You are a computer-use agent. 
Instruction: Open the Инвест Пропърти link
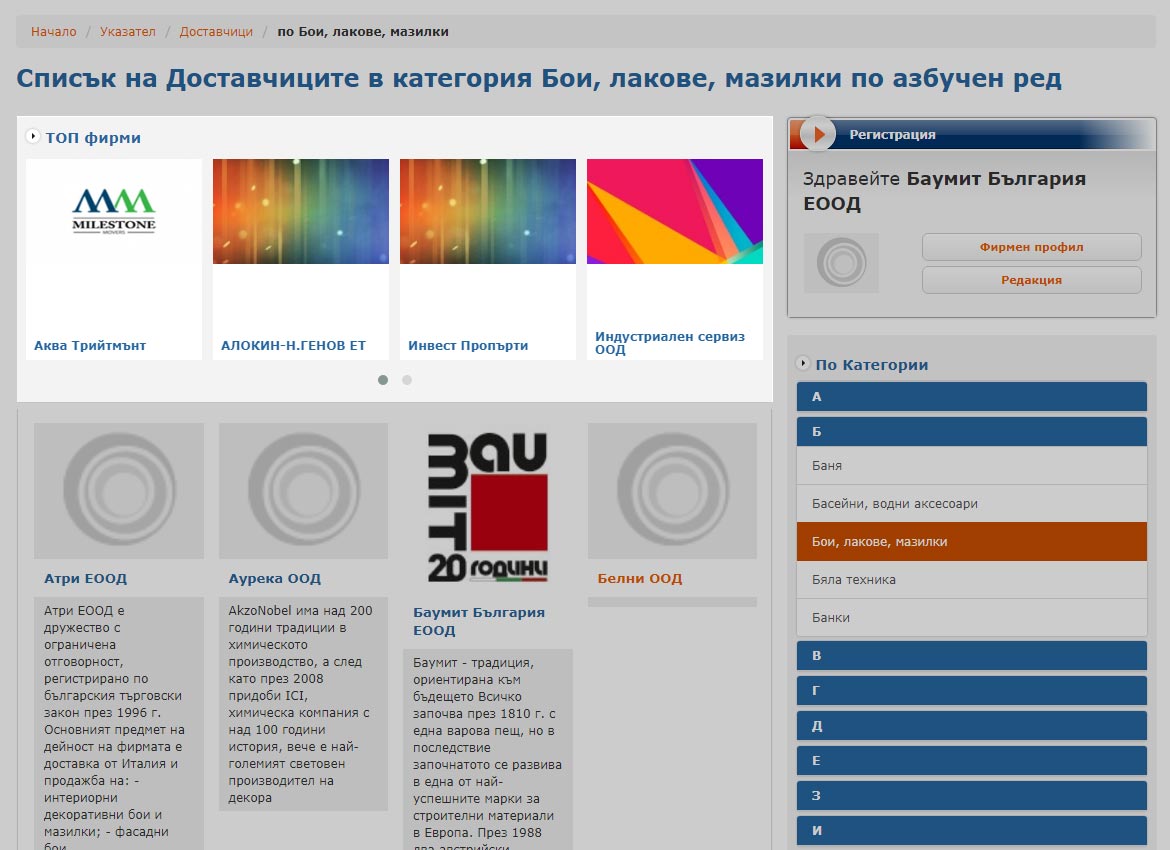[x=468, y=346]
